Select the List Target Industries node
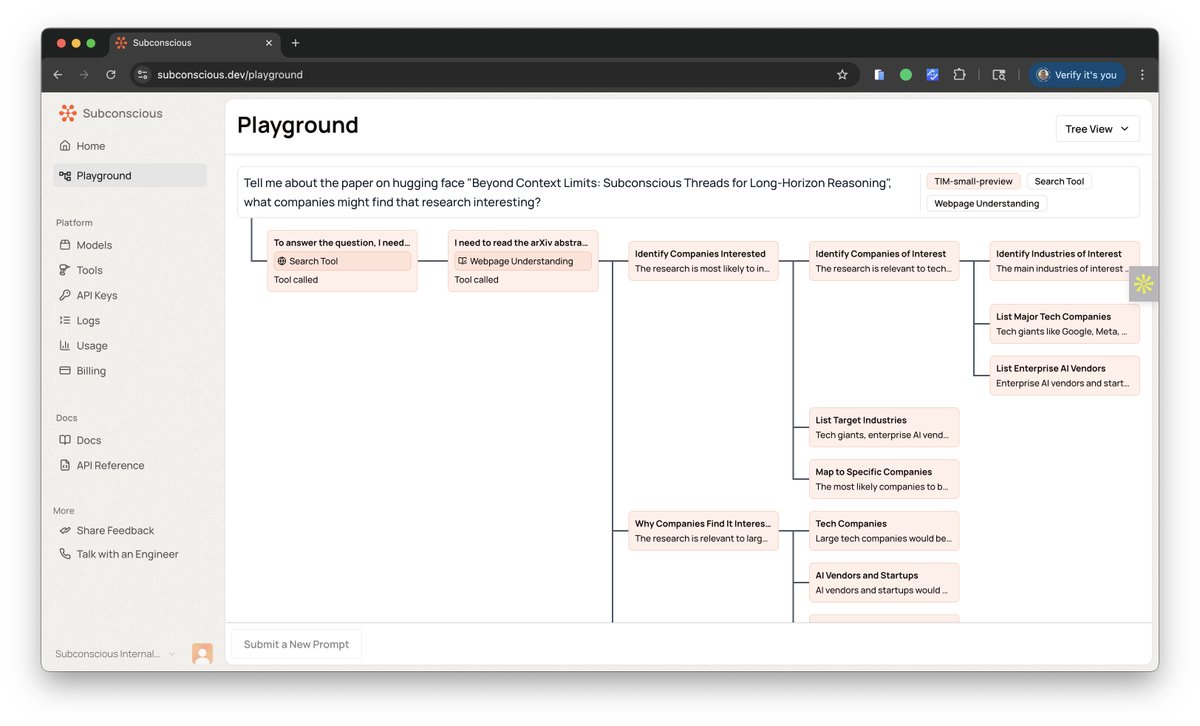The image size is (1200, 726). pyautogui.click(x=884, y=427)
